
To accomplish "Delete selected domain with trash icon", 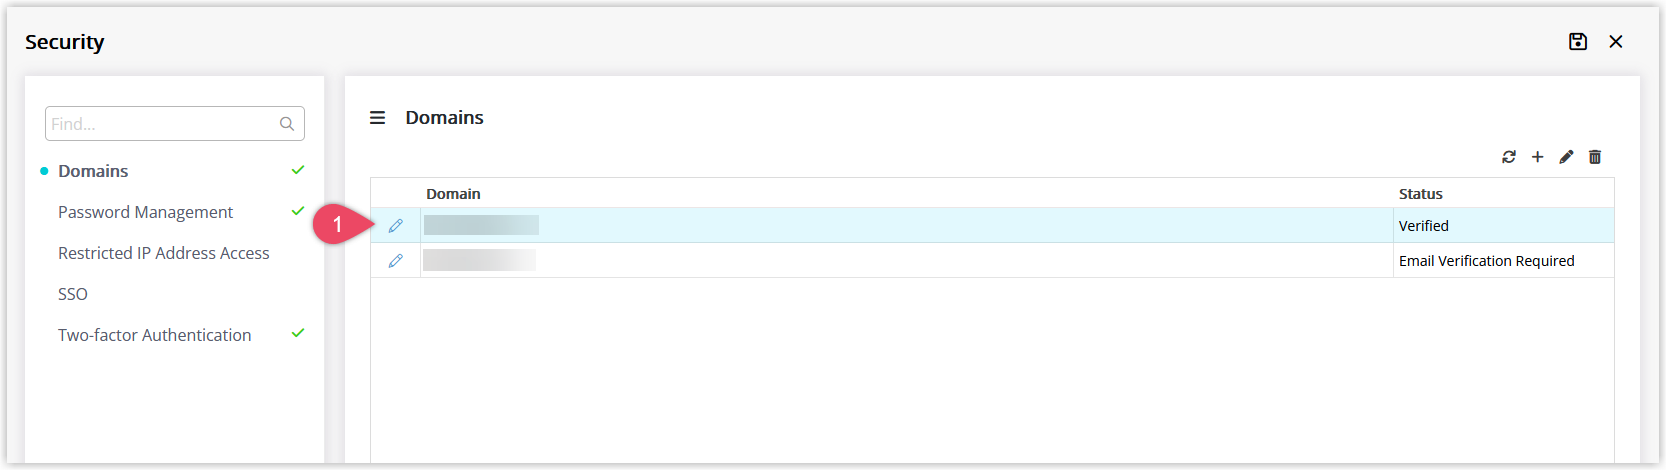I will point(1595,157).
